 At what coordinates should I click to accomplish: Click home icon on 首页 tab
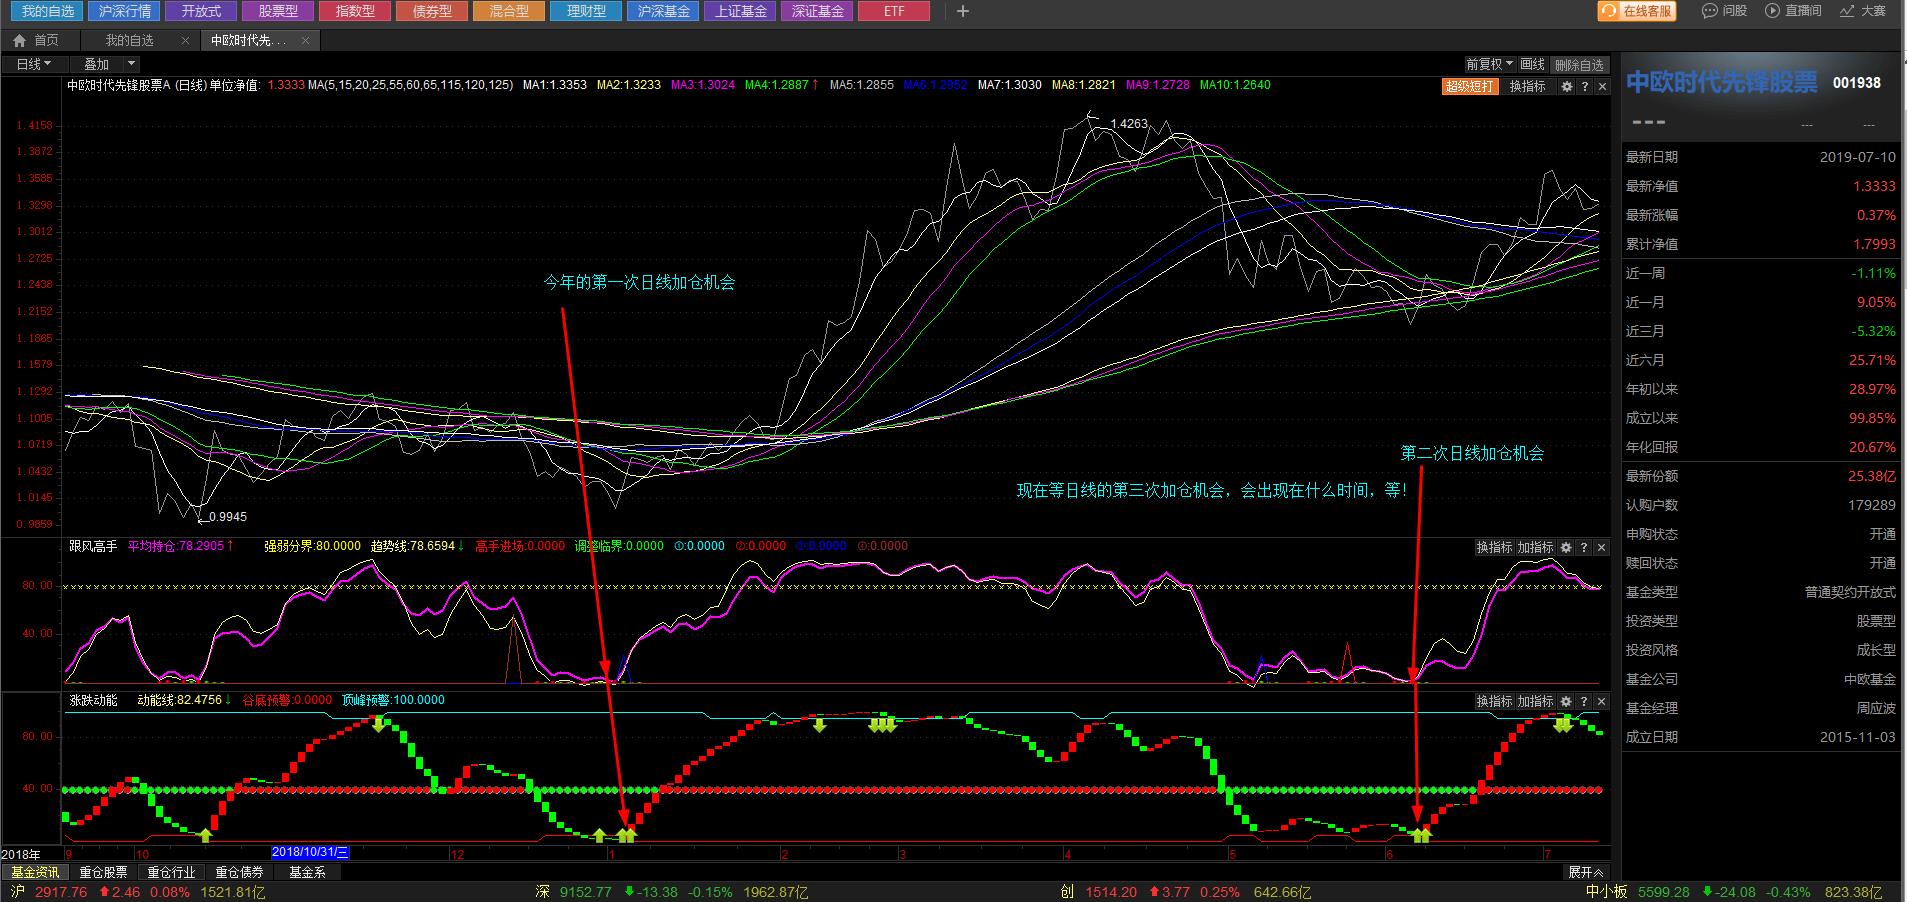[19, 40]
